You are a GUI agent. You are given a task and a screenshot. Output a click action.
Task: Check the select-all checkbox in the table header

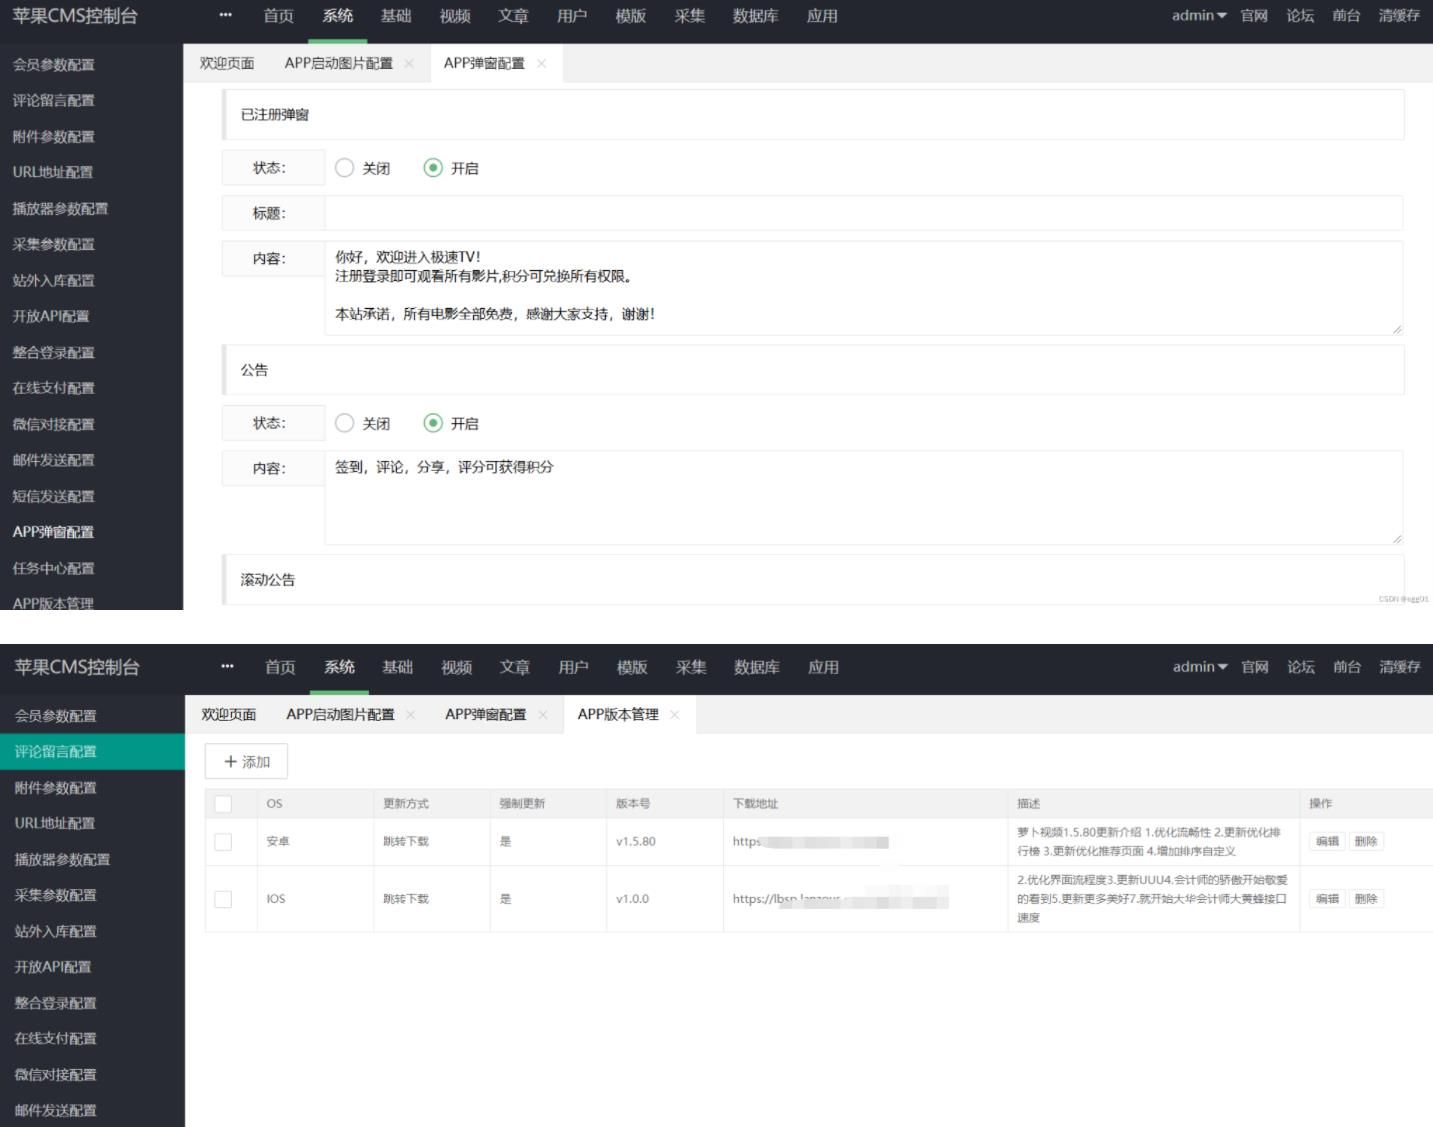point(225,803)
